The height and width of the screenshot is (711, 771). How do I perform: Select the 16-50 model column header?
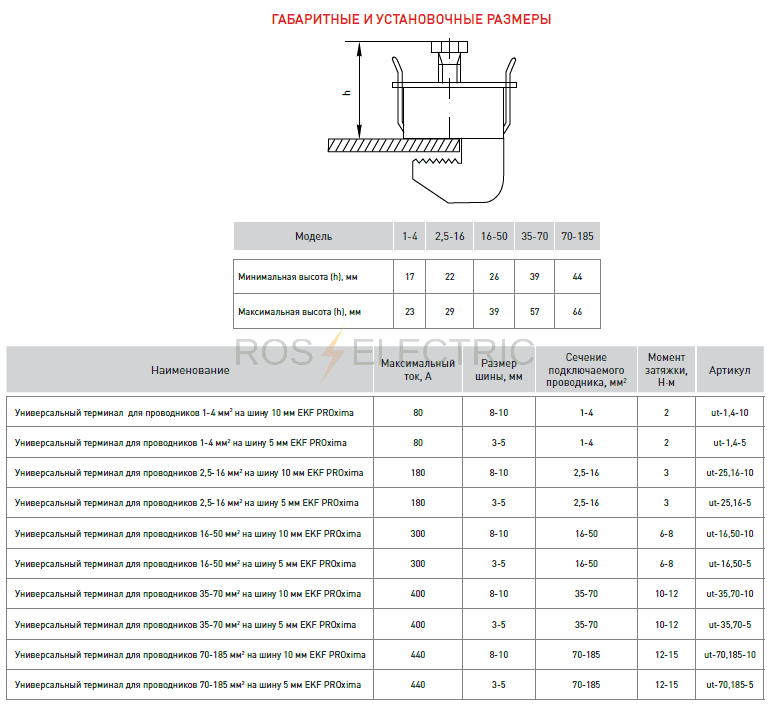pyautogui.click(x=494, y=237)
